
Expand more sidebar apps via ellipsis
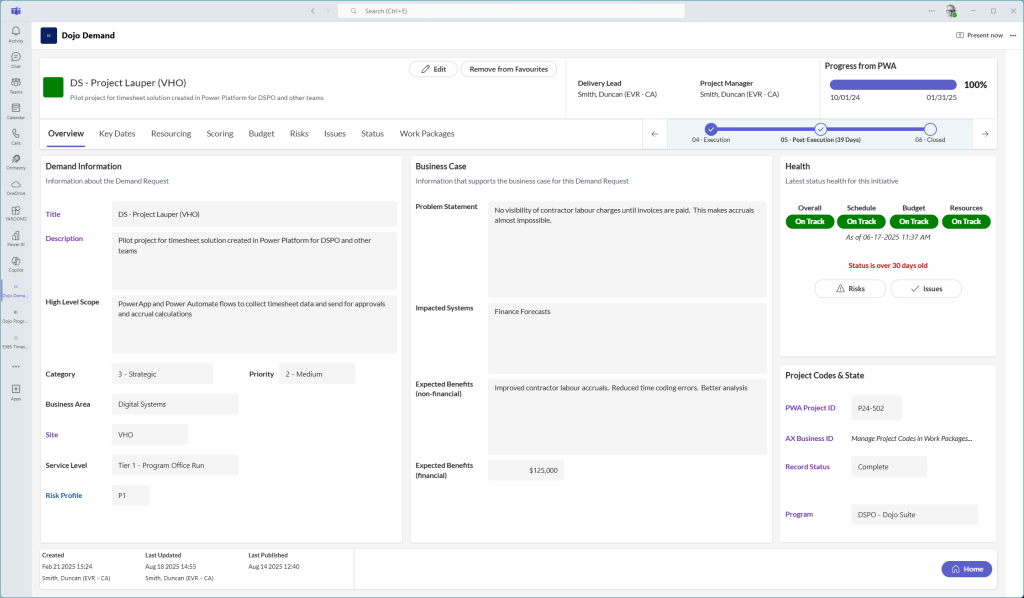coord(15,366)
